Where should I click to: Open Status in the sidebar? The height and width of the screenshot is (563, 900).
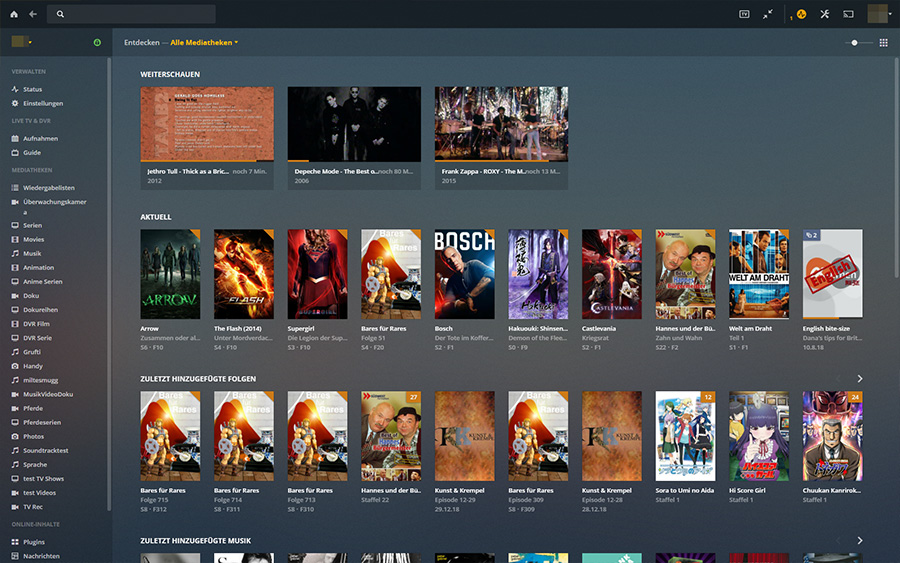[32, 90]
